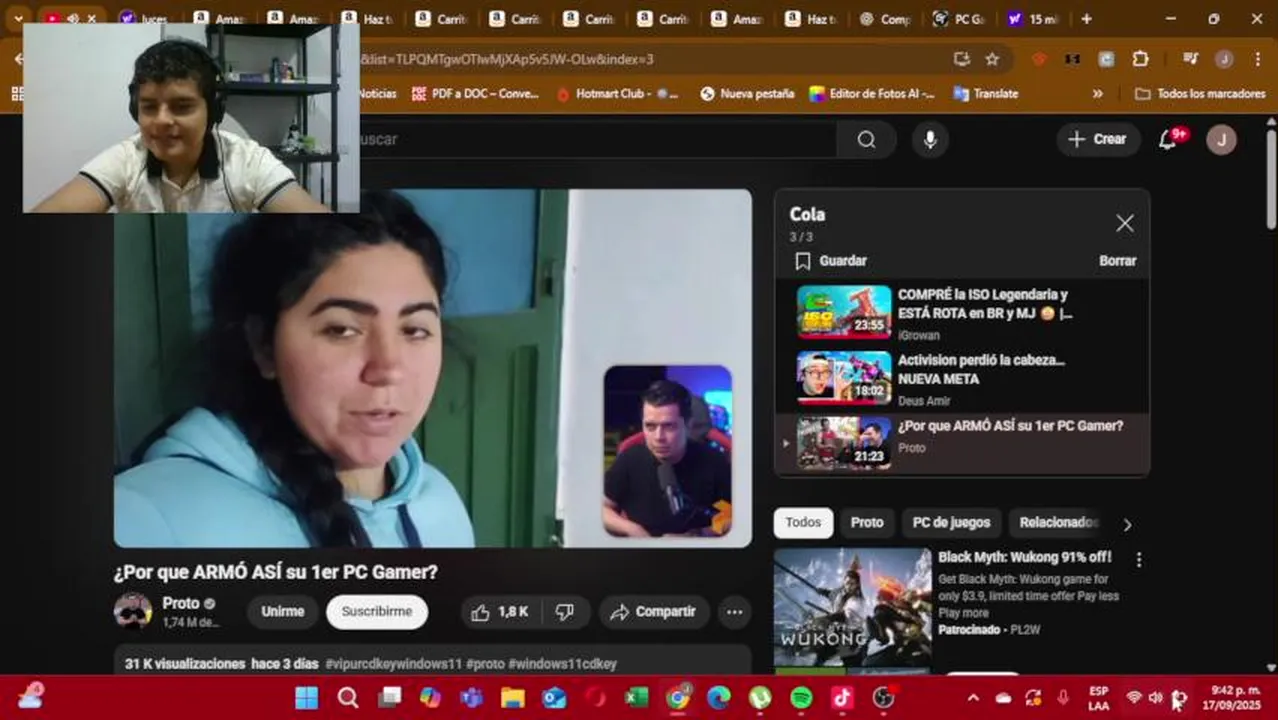
Task: Open the YouTube account avatar menu
Action: (1221, 139)
